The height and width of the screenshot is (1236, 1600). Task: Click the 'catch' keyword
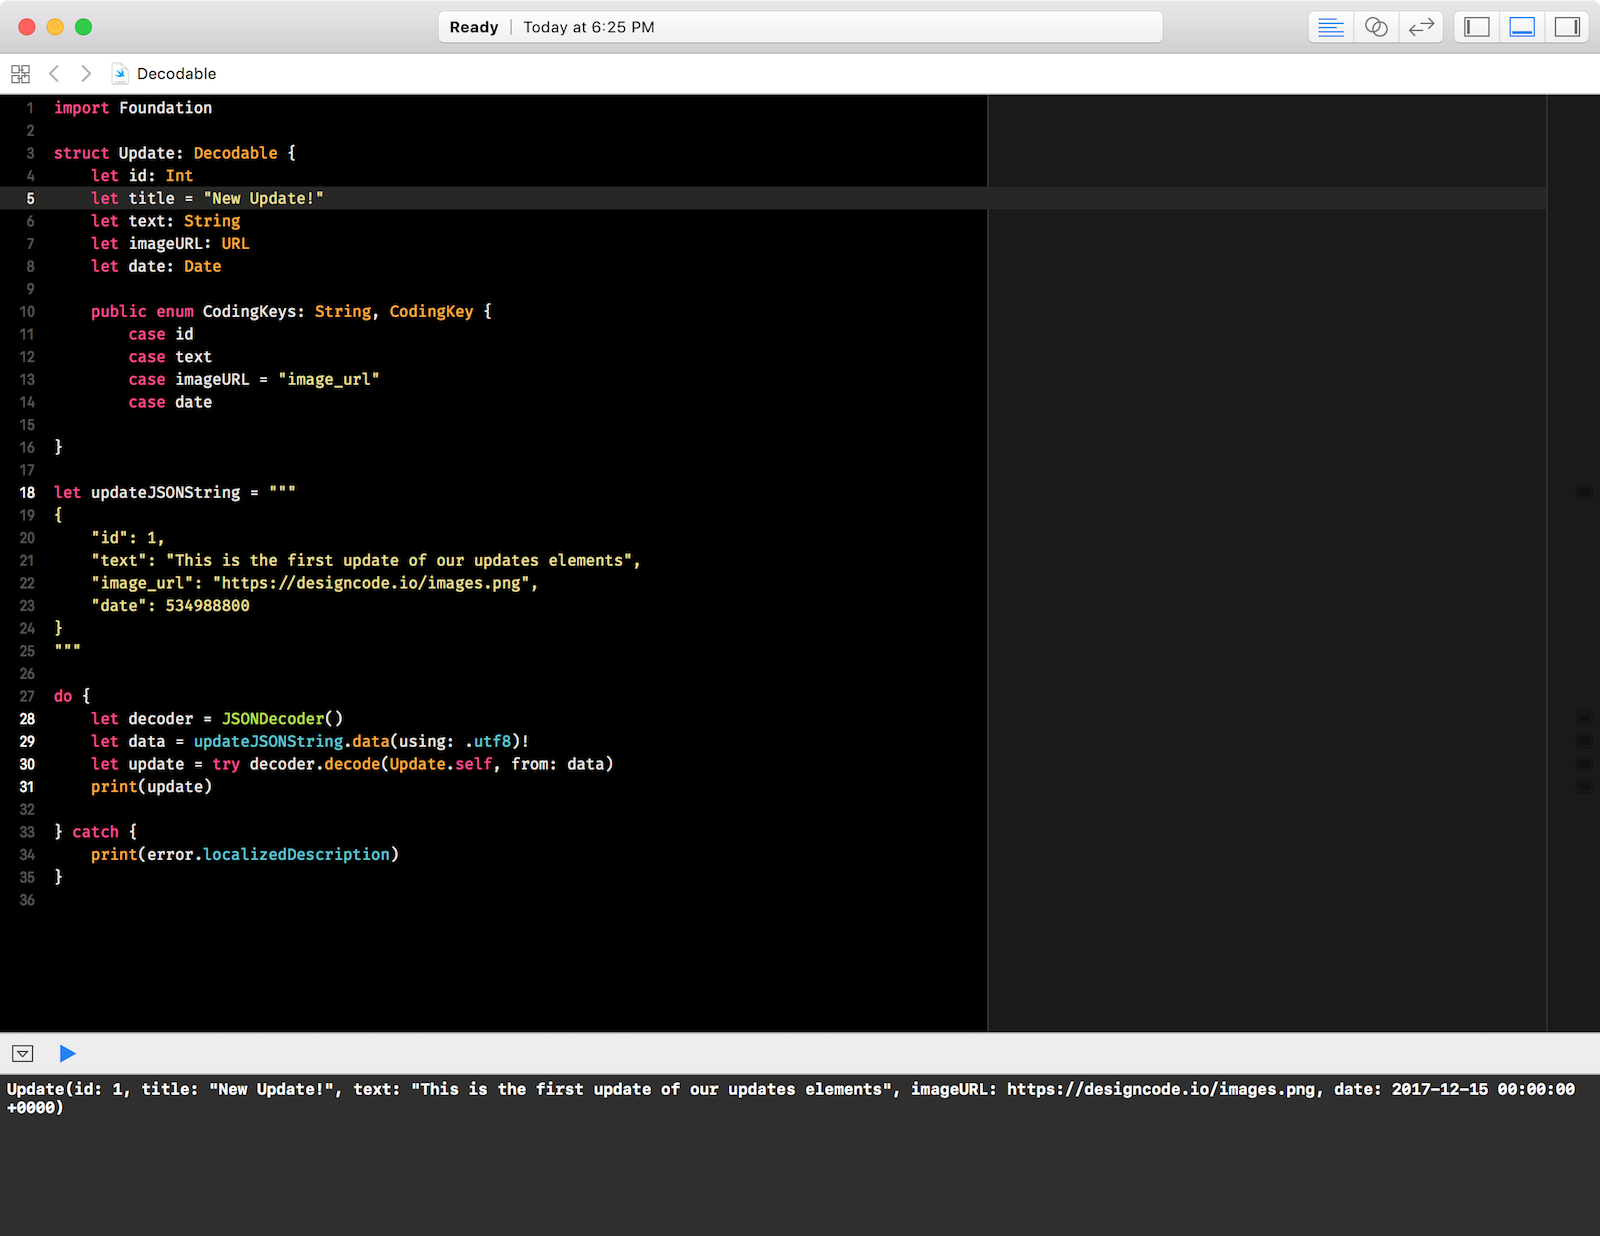(95, 832)
